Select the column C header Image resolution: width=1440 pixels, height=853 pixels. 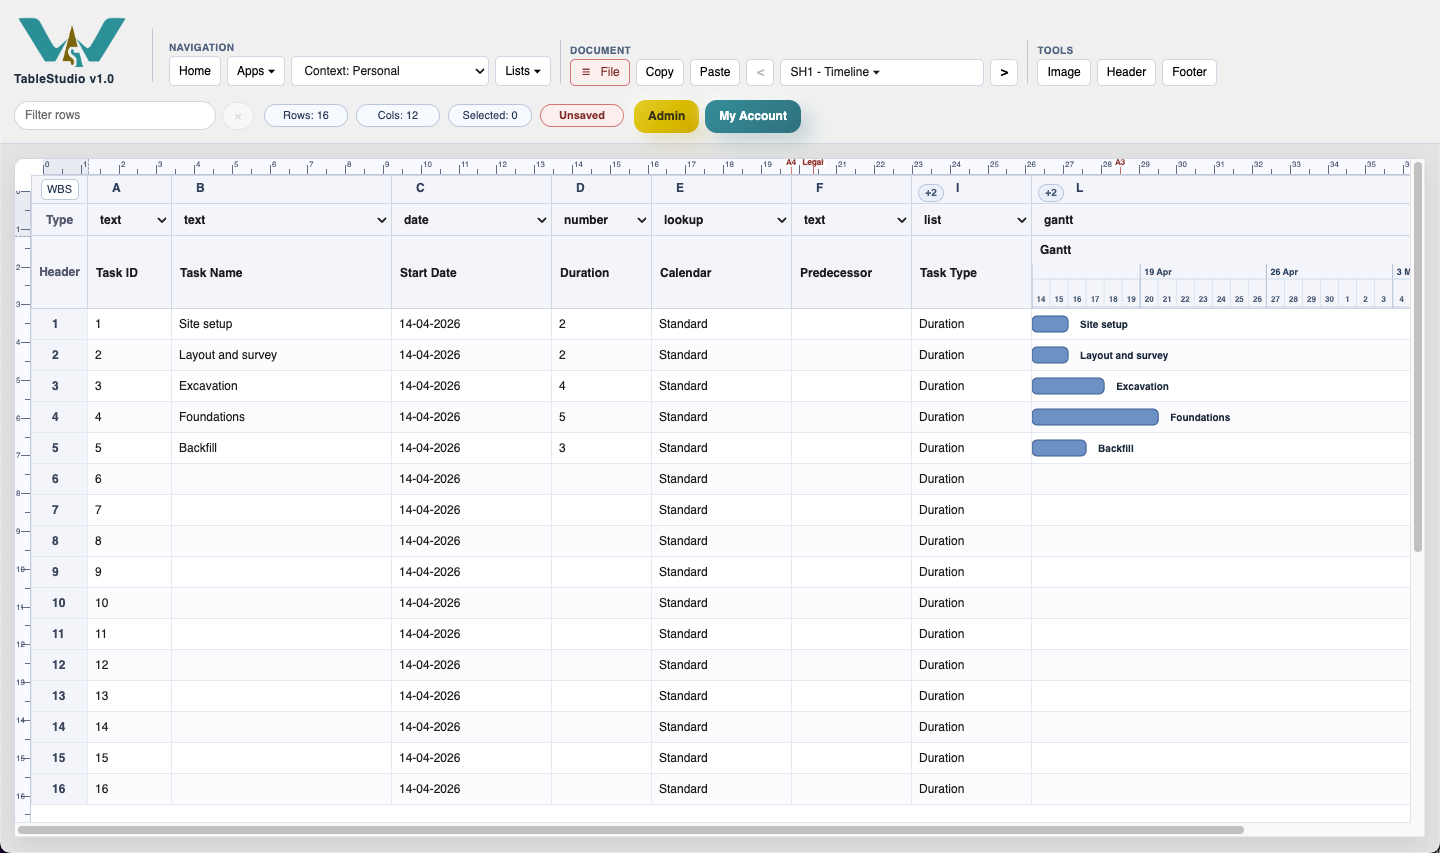pos(471,188)
